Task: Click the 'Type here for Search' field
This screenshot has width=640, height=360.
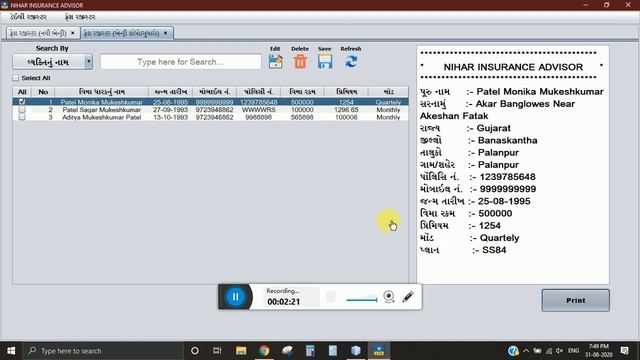Action: (x=181, y=62)
